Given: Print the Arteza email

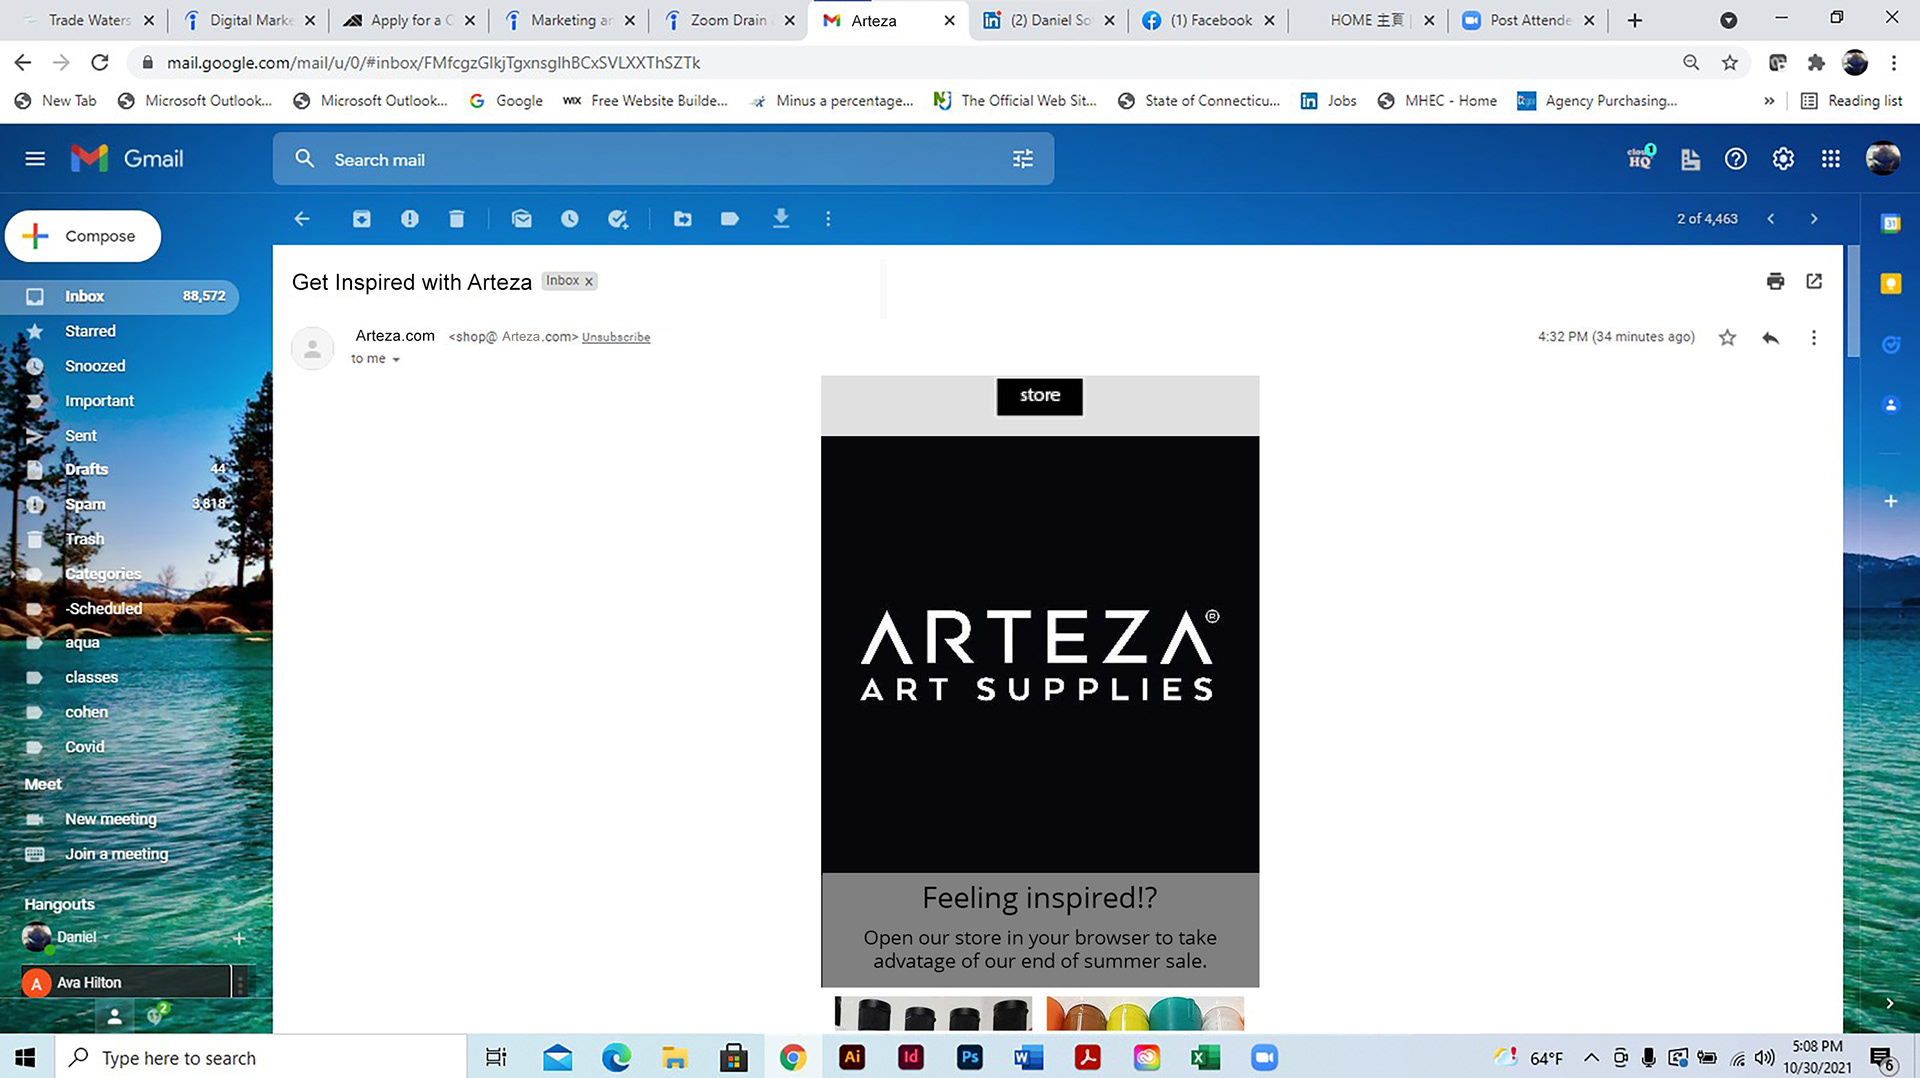Looking at the screenshot, I should click(x=1776, y=281).
